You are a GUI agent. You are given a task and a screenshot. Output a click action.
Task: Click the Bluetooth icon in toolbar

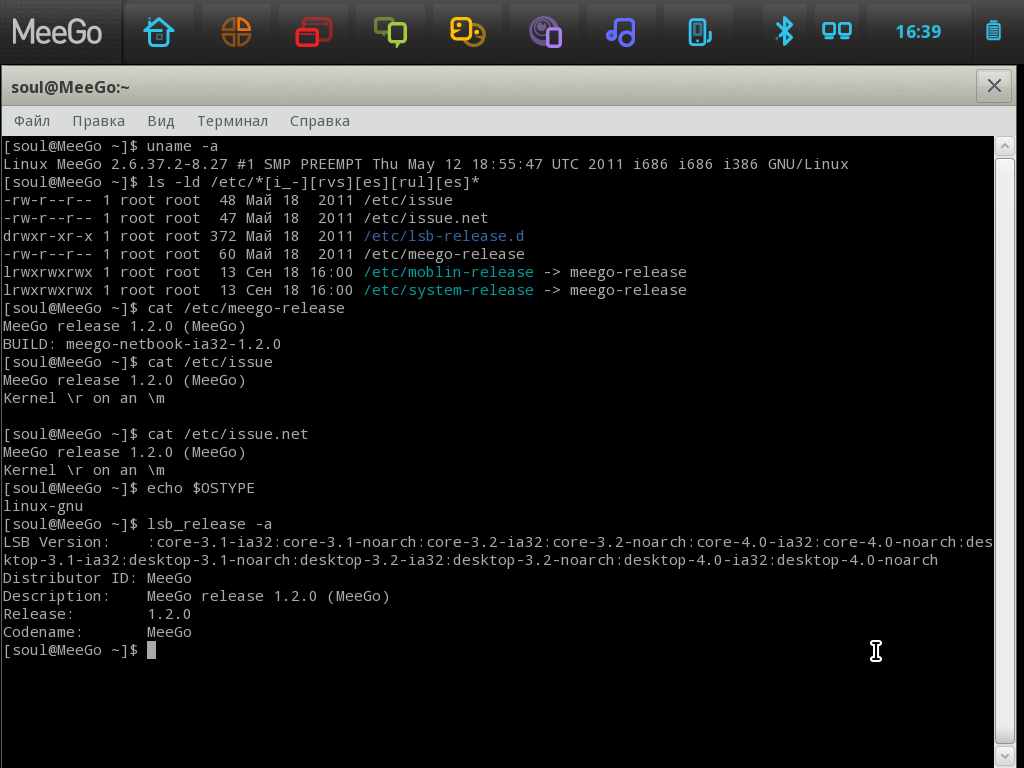tap(784, 31)
